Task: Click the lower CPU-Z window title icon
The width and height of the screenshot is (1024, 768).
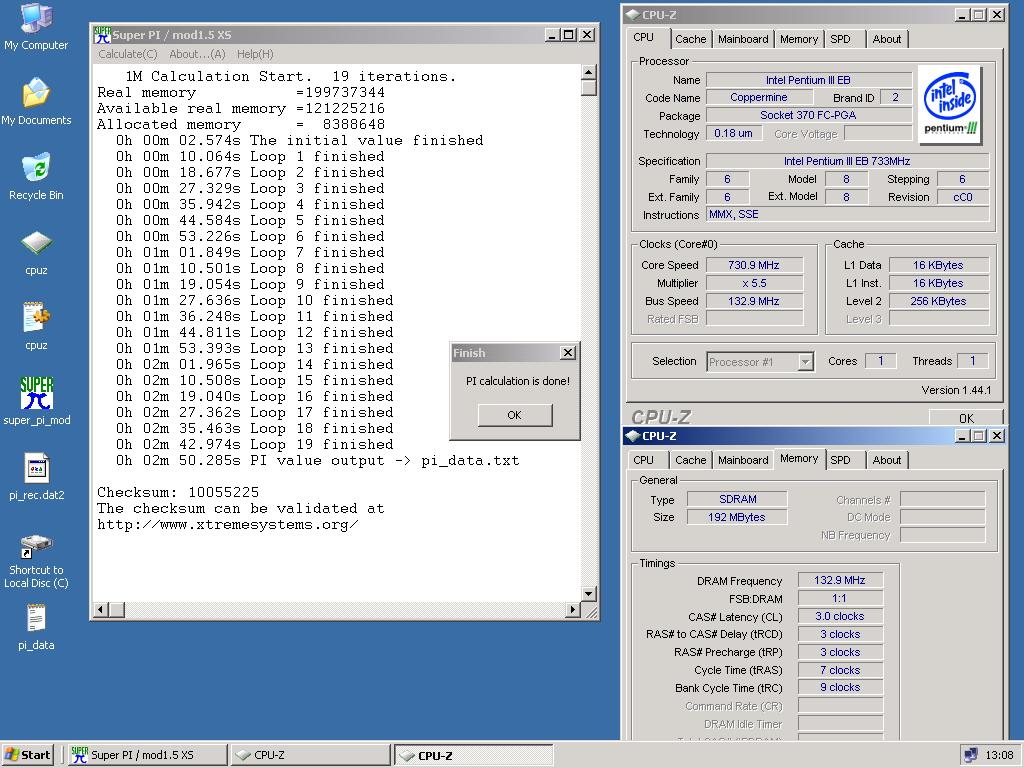Action: 632,436
